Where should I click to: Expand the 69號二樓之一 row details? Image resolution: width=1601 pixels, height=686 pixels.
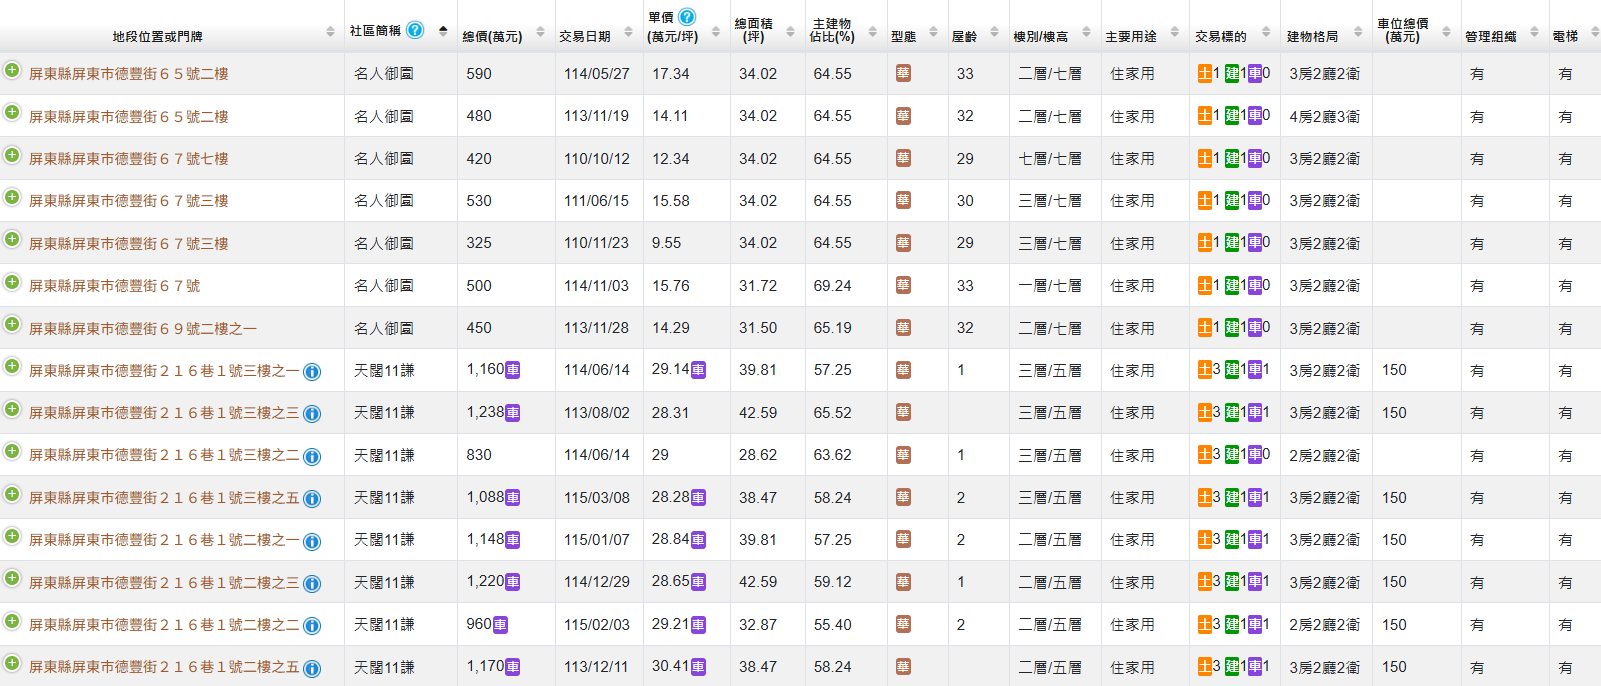tap(12, 325)
